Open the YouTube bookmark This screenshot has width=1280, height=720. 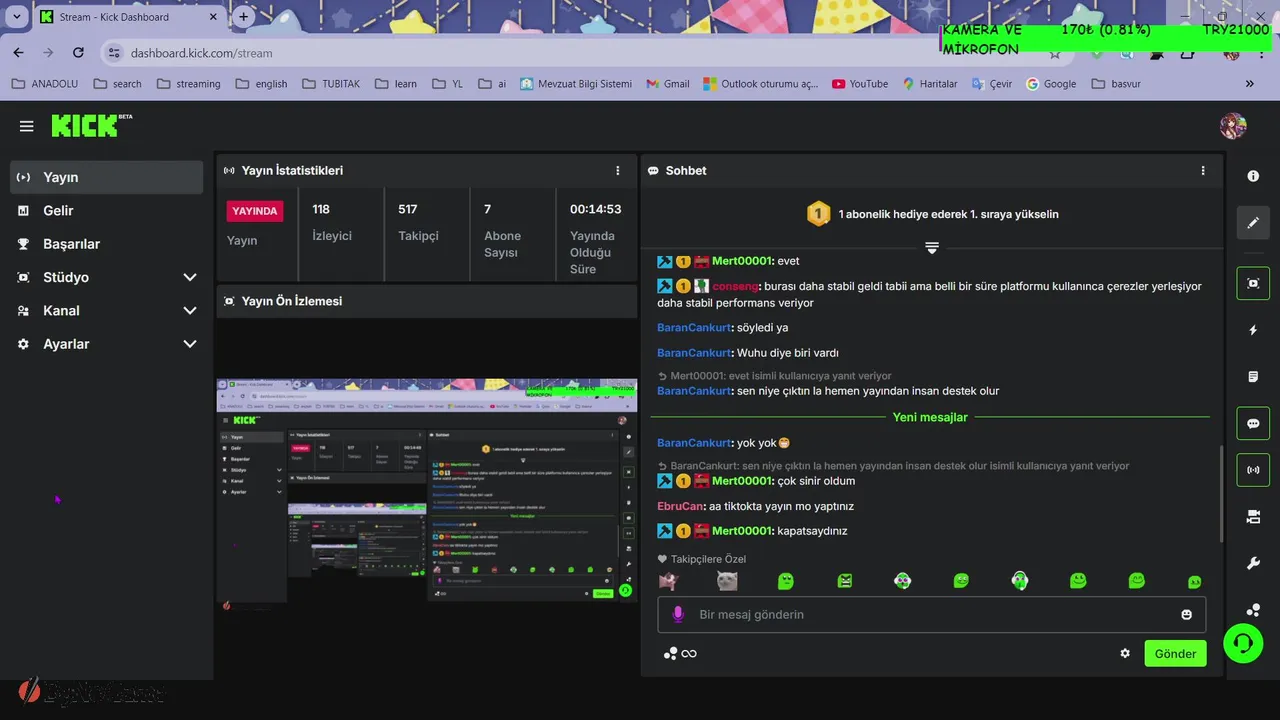[860, 84]
